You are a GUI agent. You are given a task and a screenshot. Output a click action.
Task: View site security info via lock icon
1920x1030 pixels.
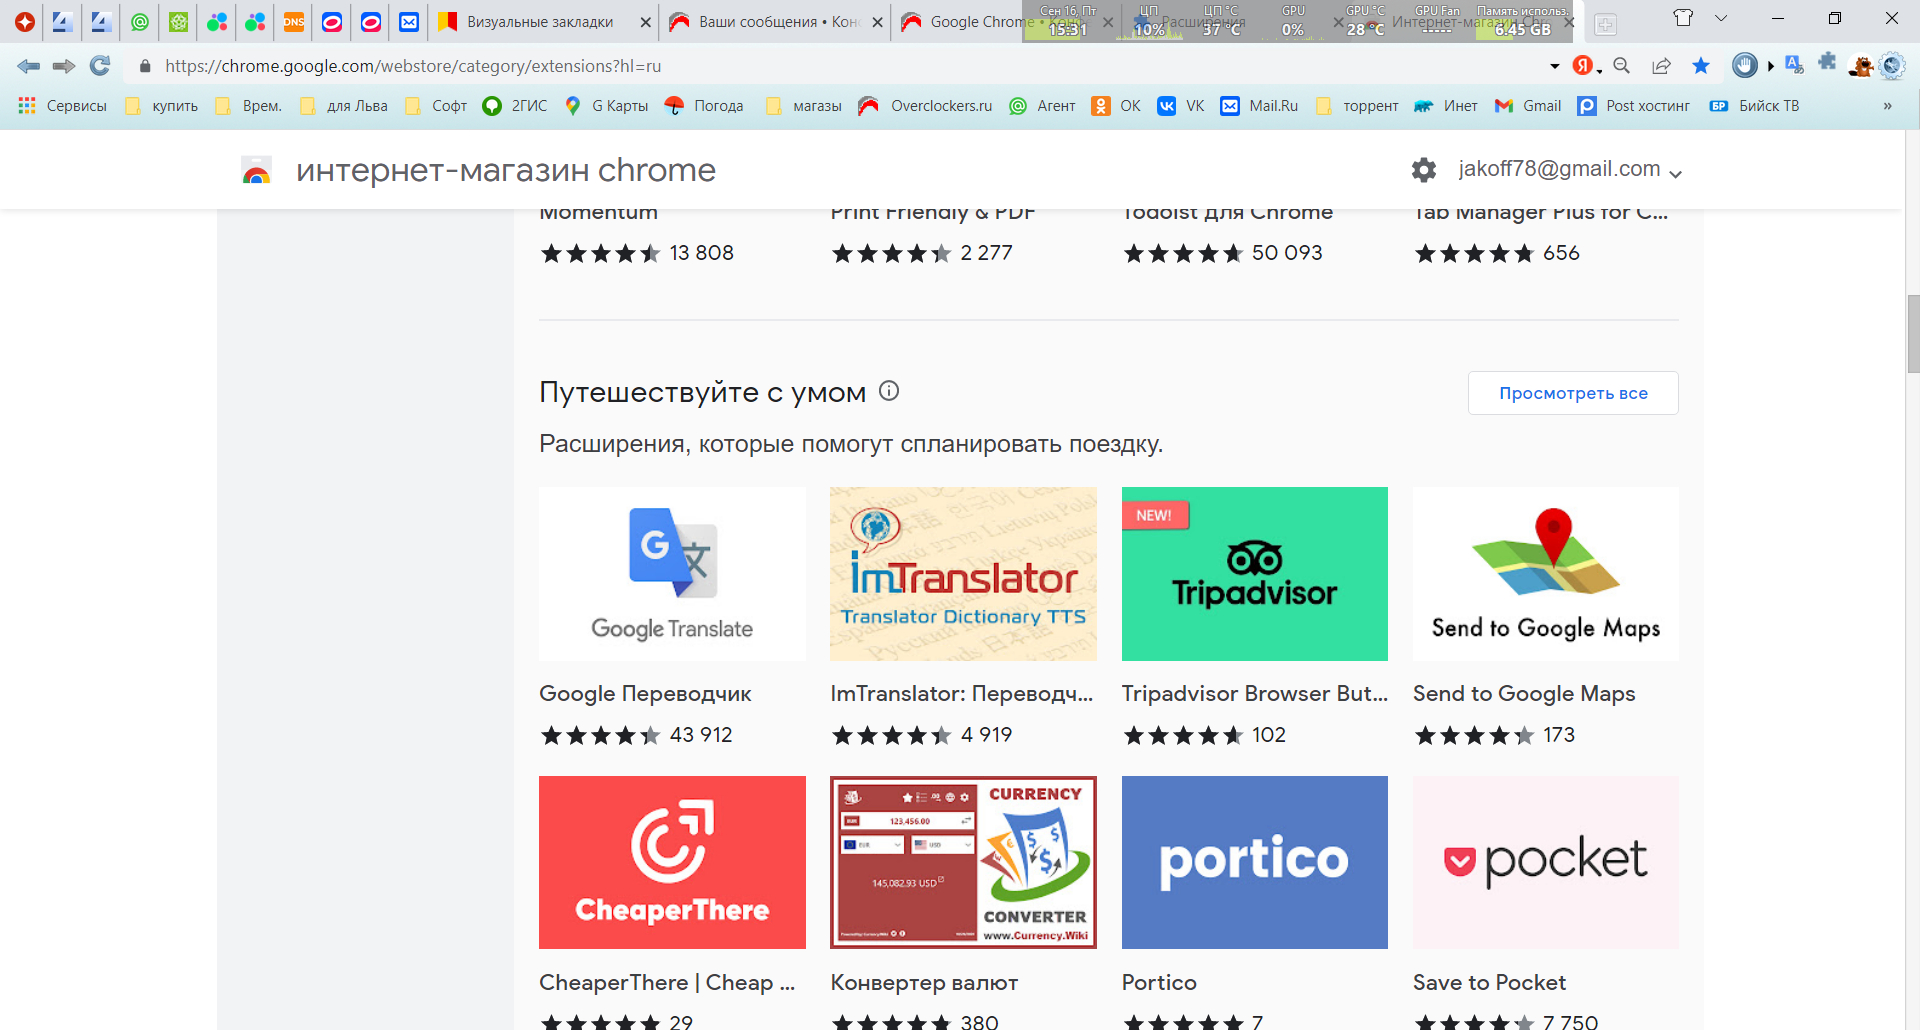click(145, 66)
